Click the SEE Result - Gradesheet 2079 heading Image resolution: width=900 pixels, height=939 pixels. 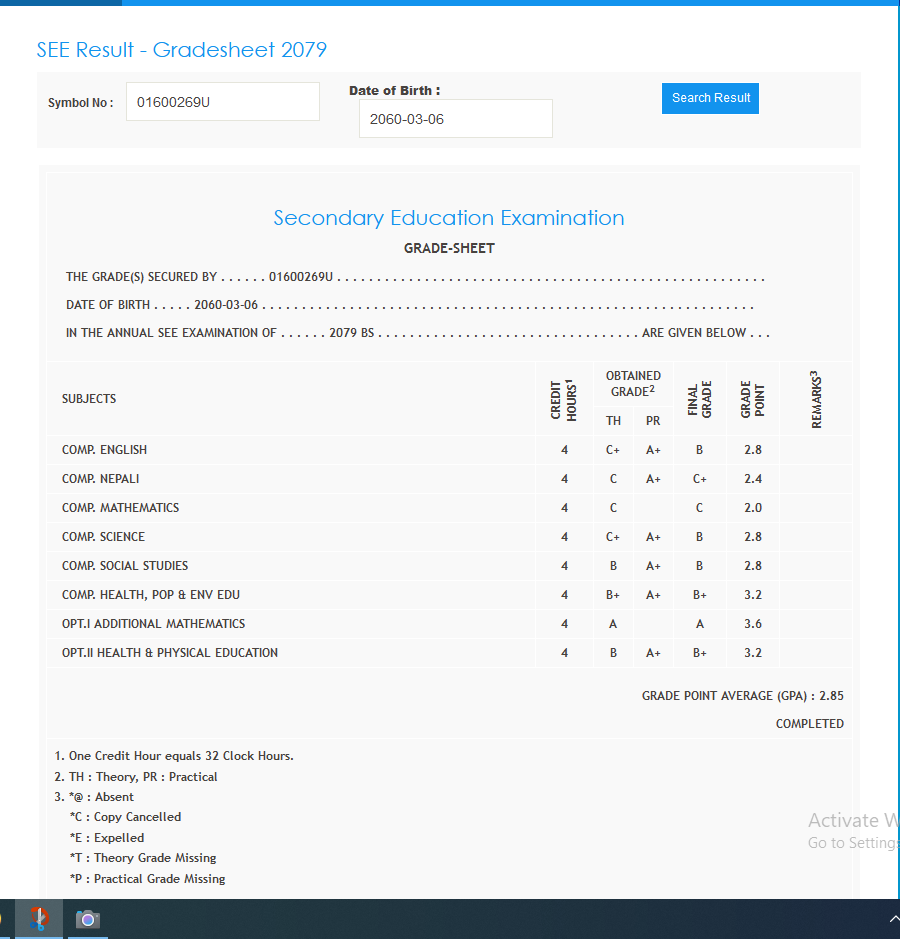tap(182, 50)
